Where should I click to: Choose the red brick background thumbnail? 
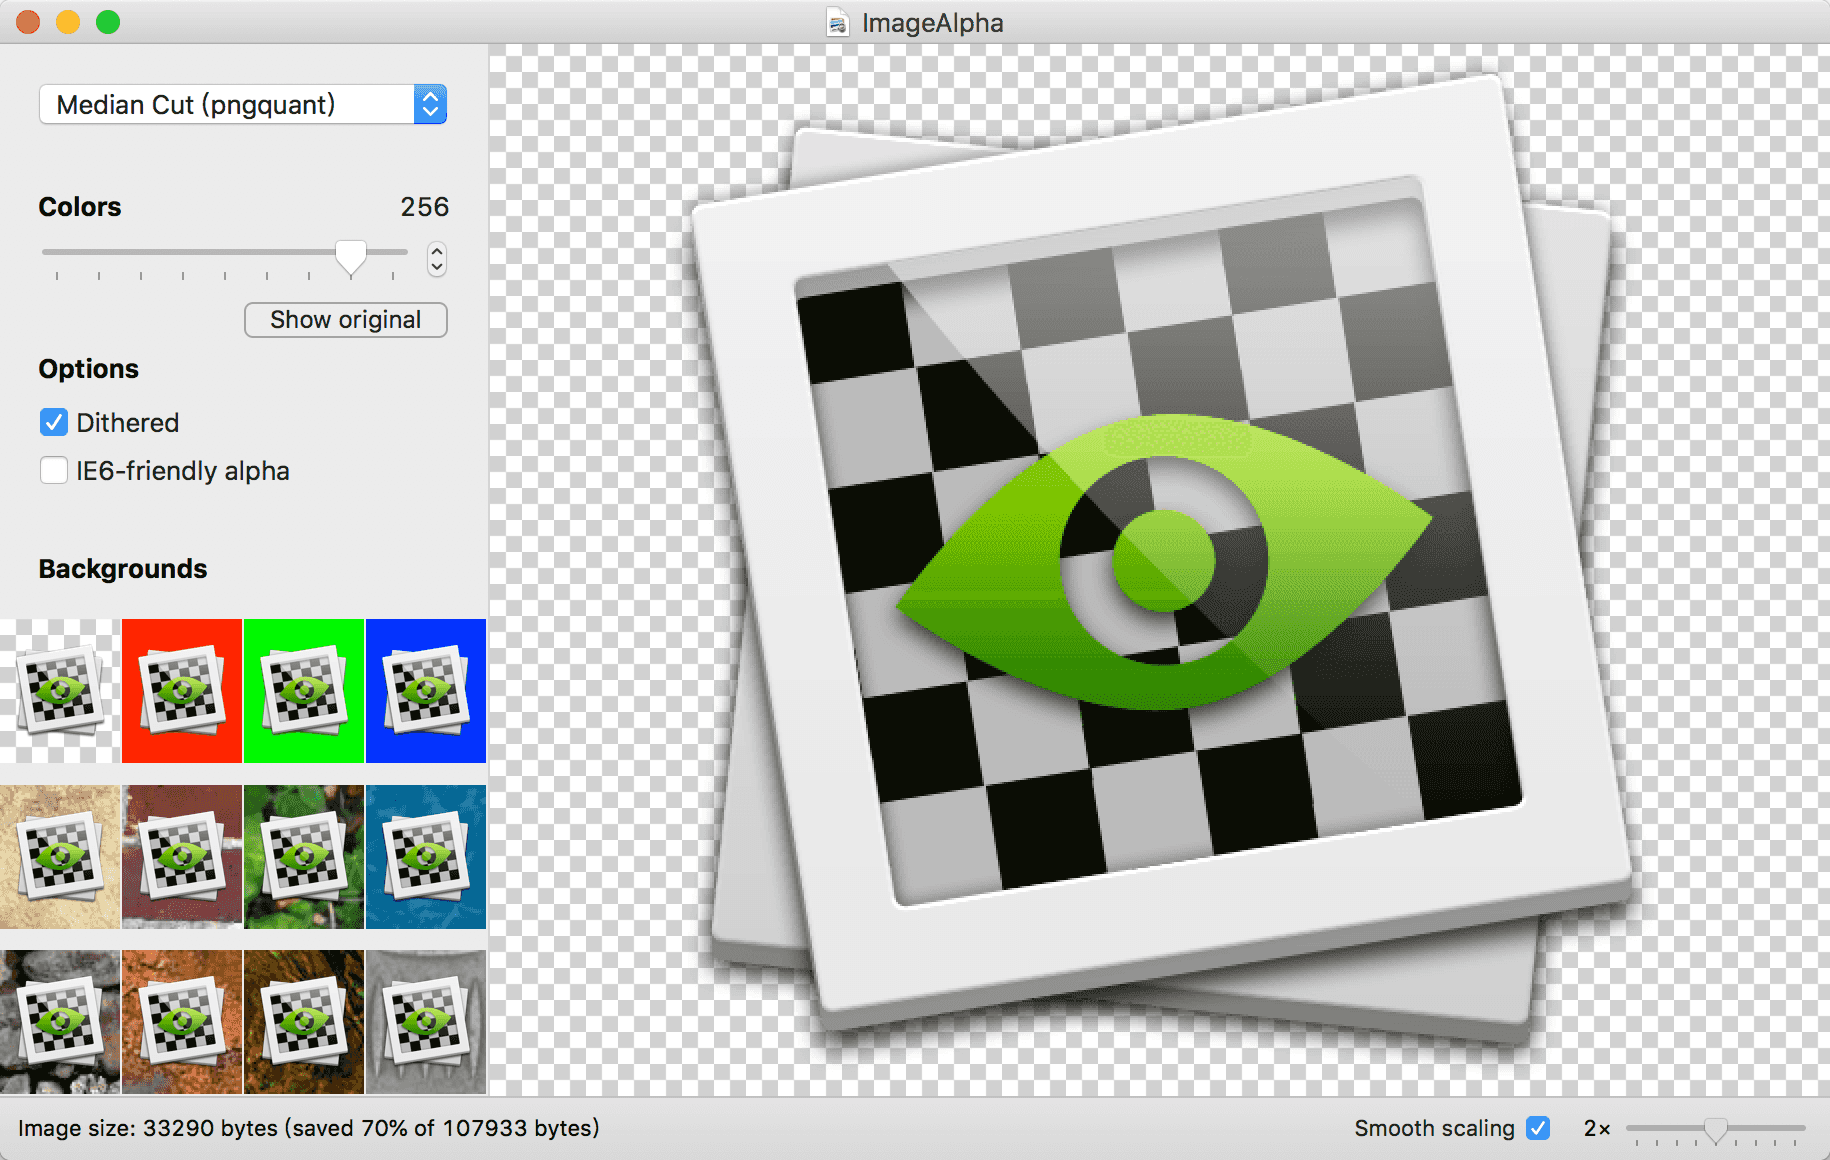point(182,857)
